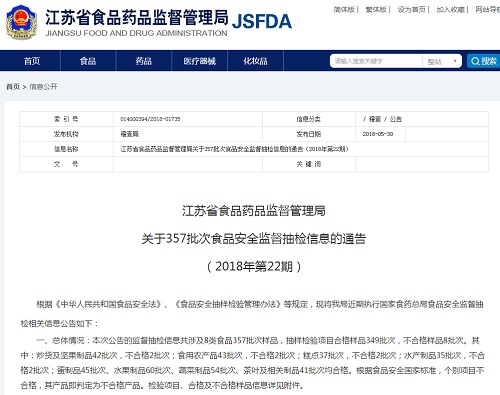Click the index number 014000394/2018-01735 cell
Viewport: 500px width, 395px height.
click(188, 119)
